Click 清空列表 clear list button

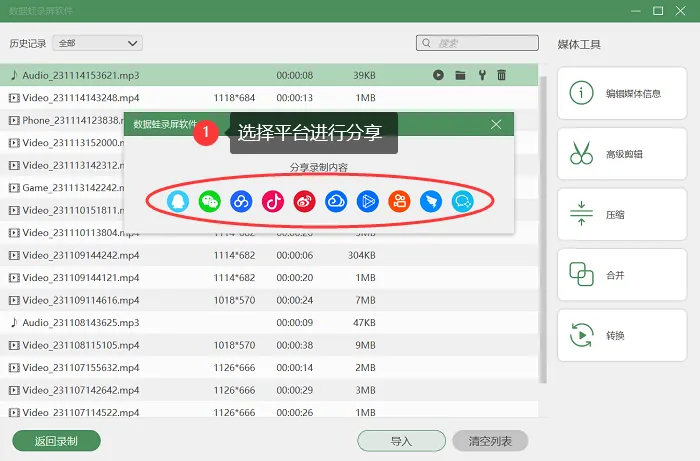pyautogui.click(x=490, y=441)
